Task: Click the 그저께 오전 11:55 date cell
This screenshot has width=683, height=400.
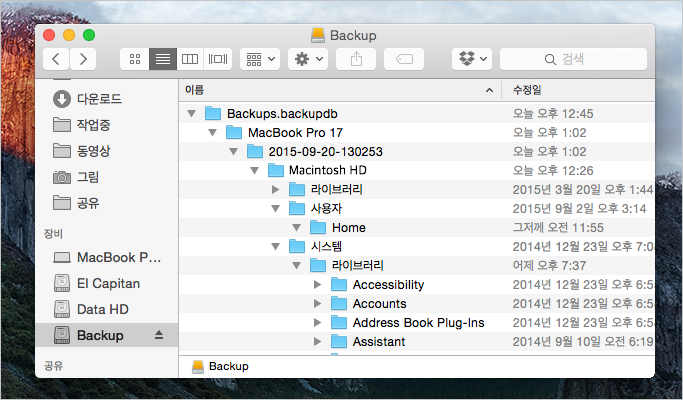Action: click(x=558, y=227)
